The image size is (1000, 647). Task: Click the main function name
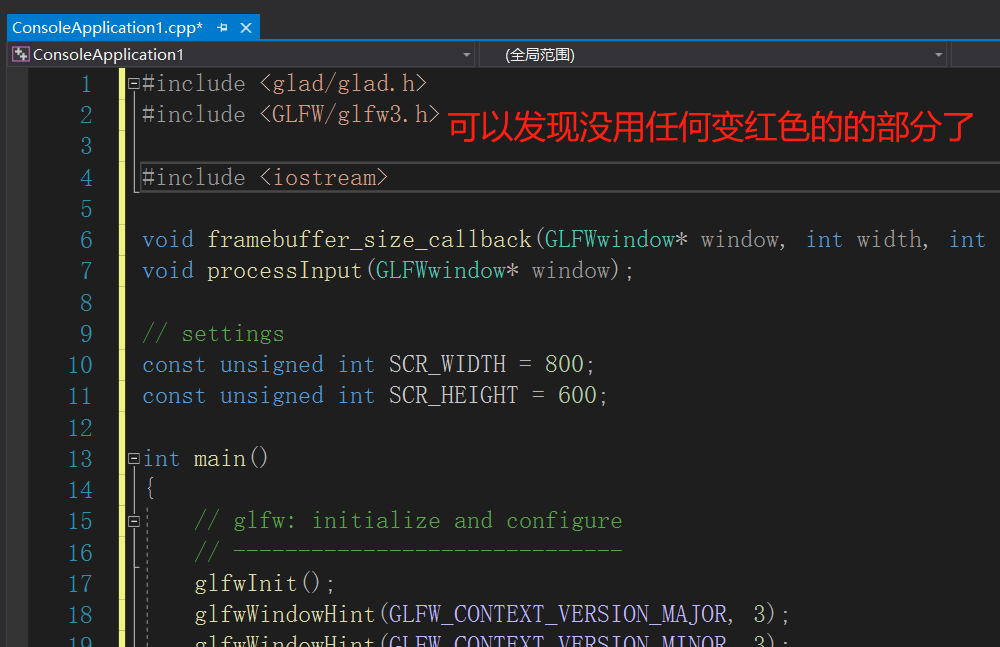coord(220,459)
